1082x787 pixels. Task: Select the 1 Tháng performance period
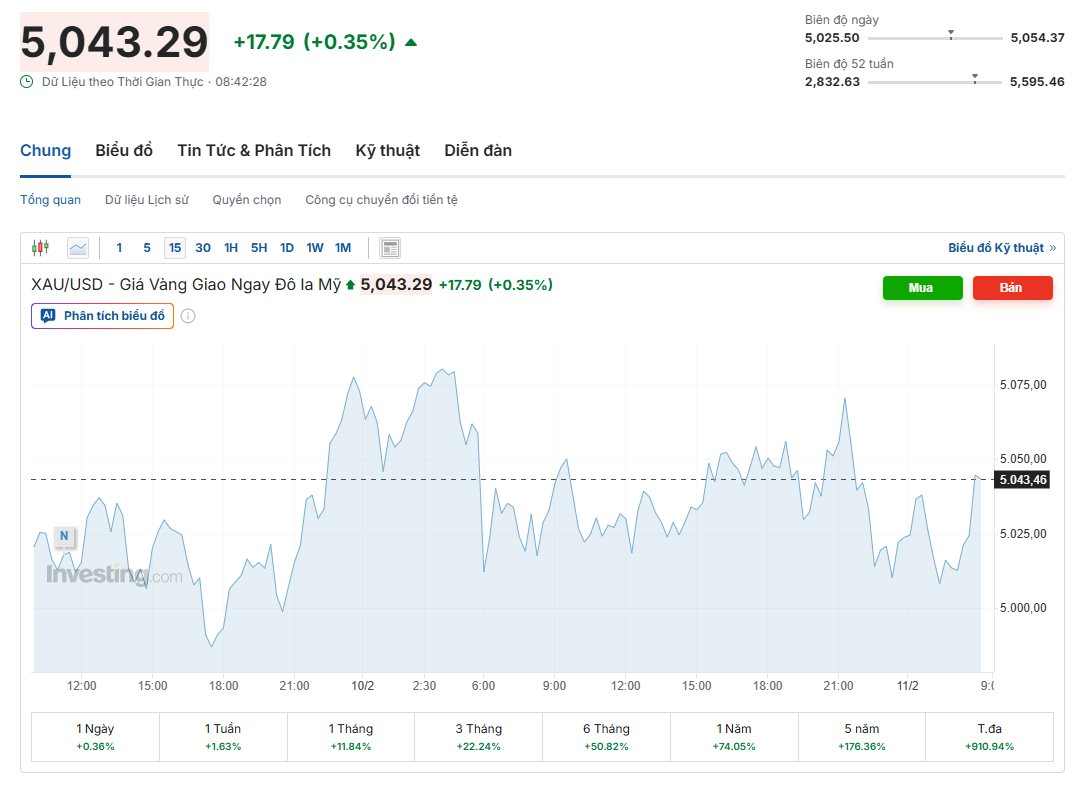point(350,737)
